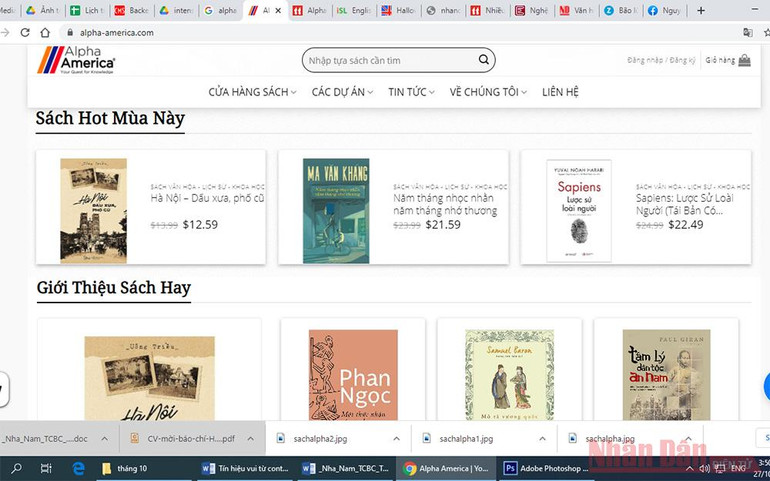Viewport: 770px width, 481px height.
Task: Open Năm tháng nhọc nhằn book link
Action: coord(444,204)
